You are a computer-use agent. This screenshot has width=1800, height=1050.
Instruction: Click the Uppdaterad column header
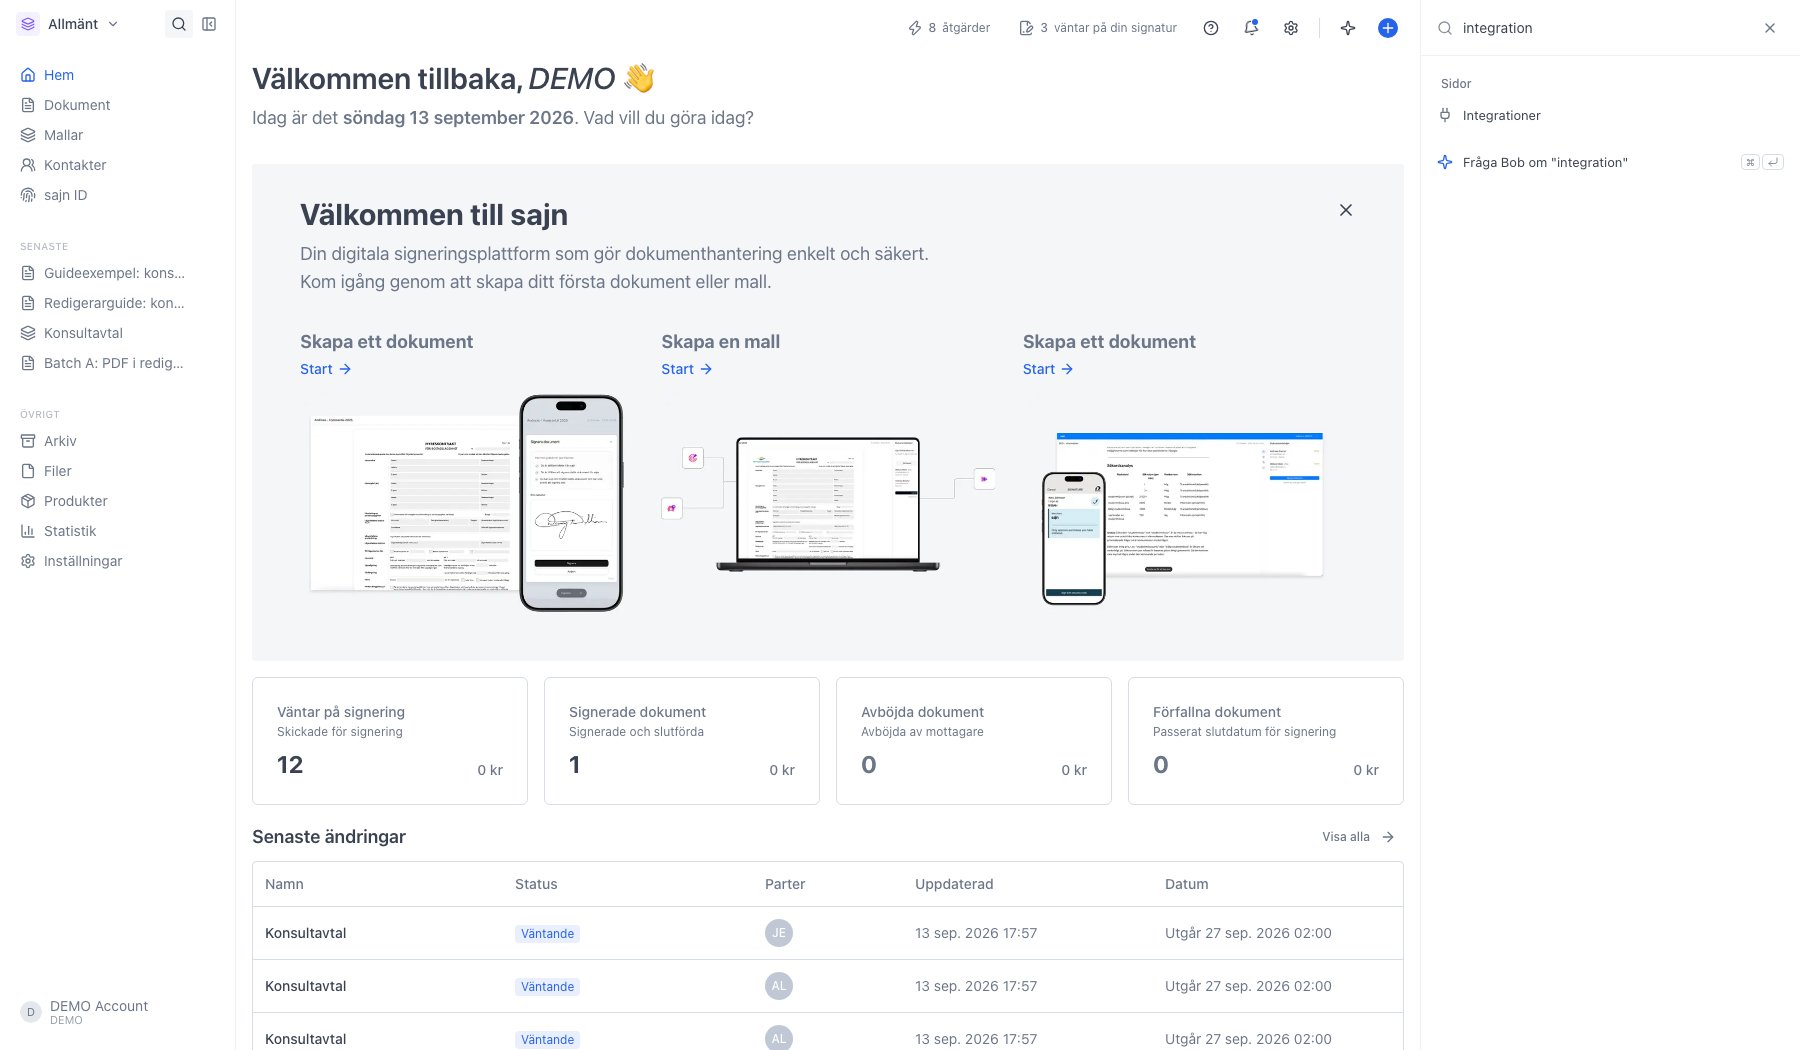(954, 884)
